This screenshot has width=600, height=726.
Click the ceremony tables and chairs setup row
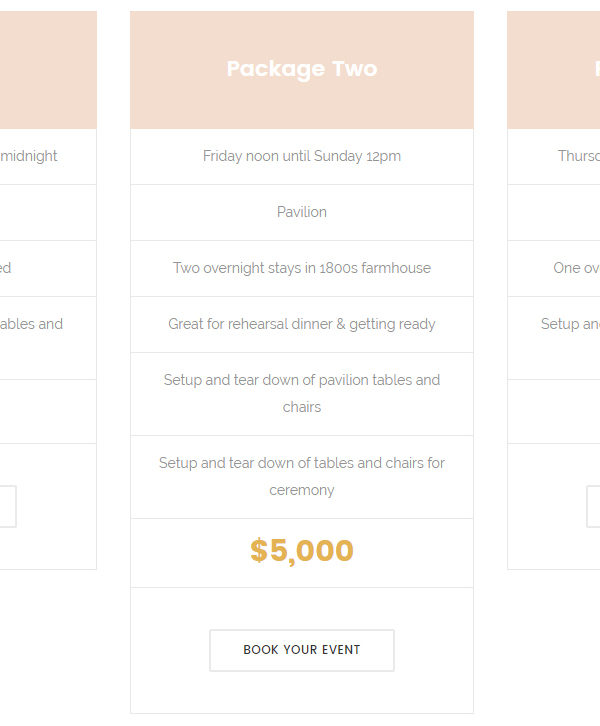[x=302, y=477]
